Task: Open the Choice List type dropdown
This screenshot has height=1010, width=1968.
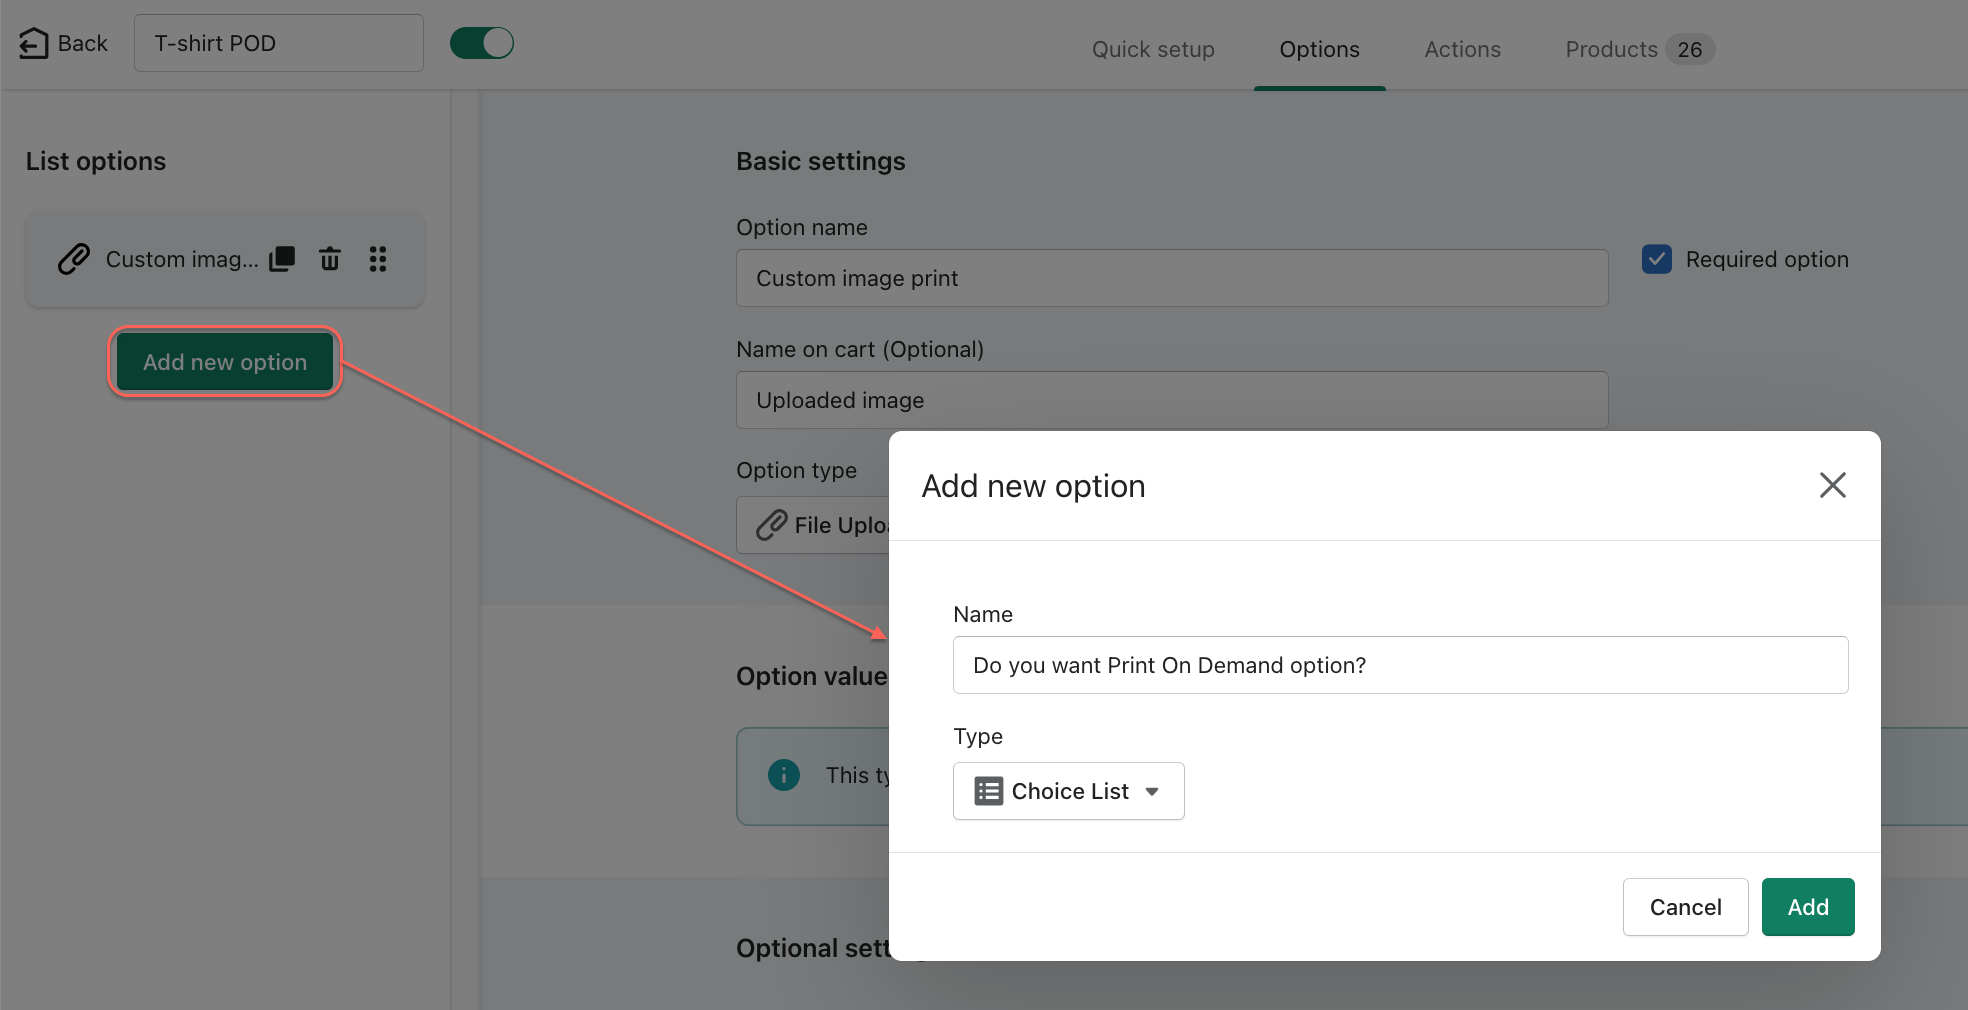Action: coord(1069,791)
